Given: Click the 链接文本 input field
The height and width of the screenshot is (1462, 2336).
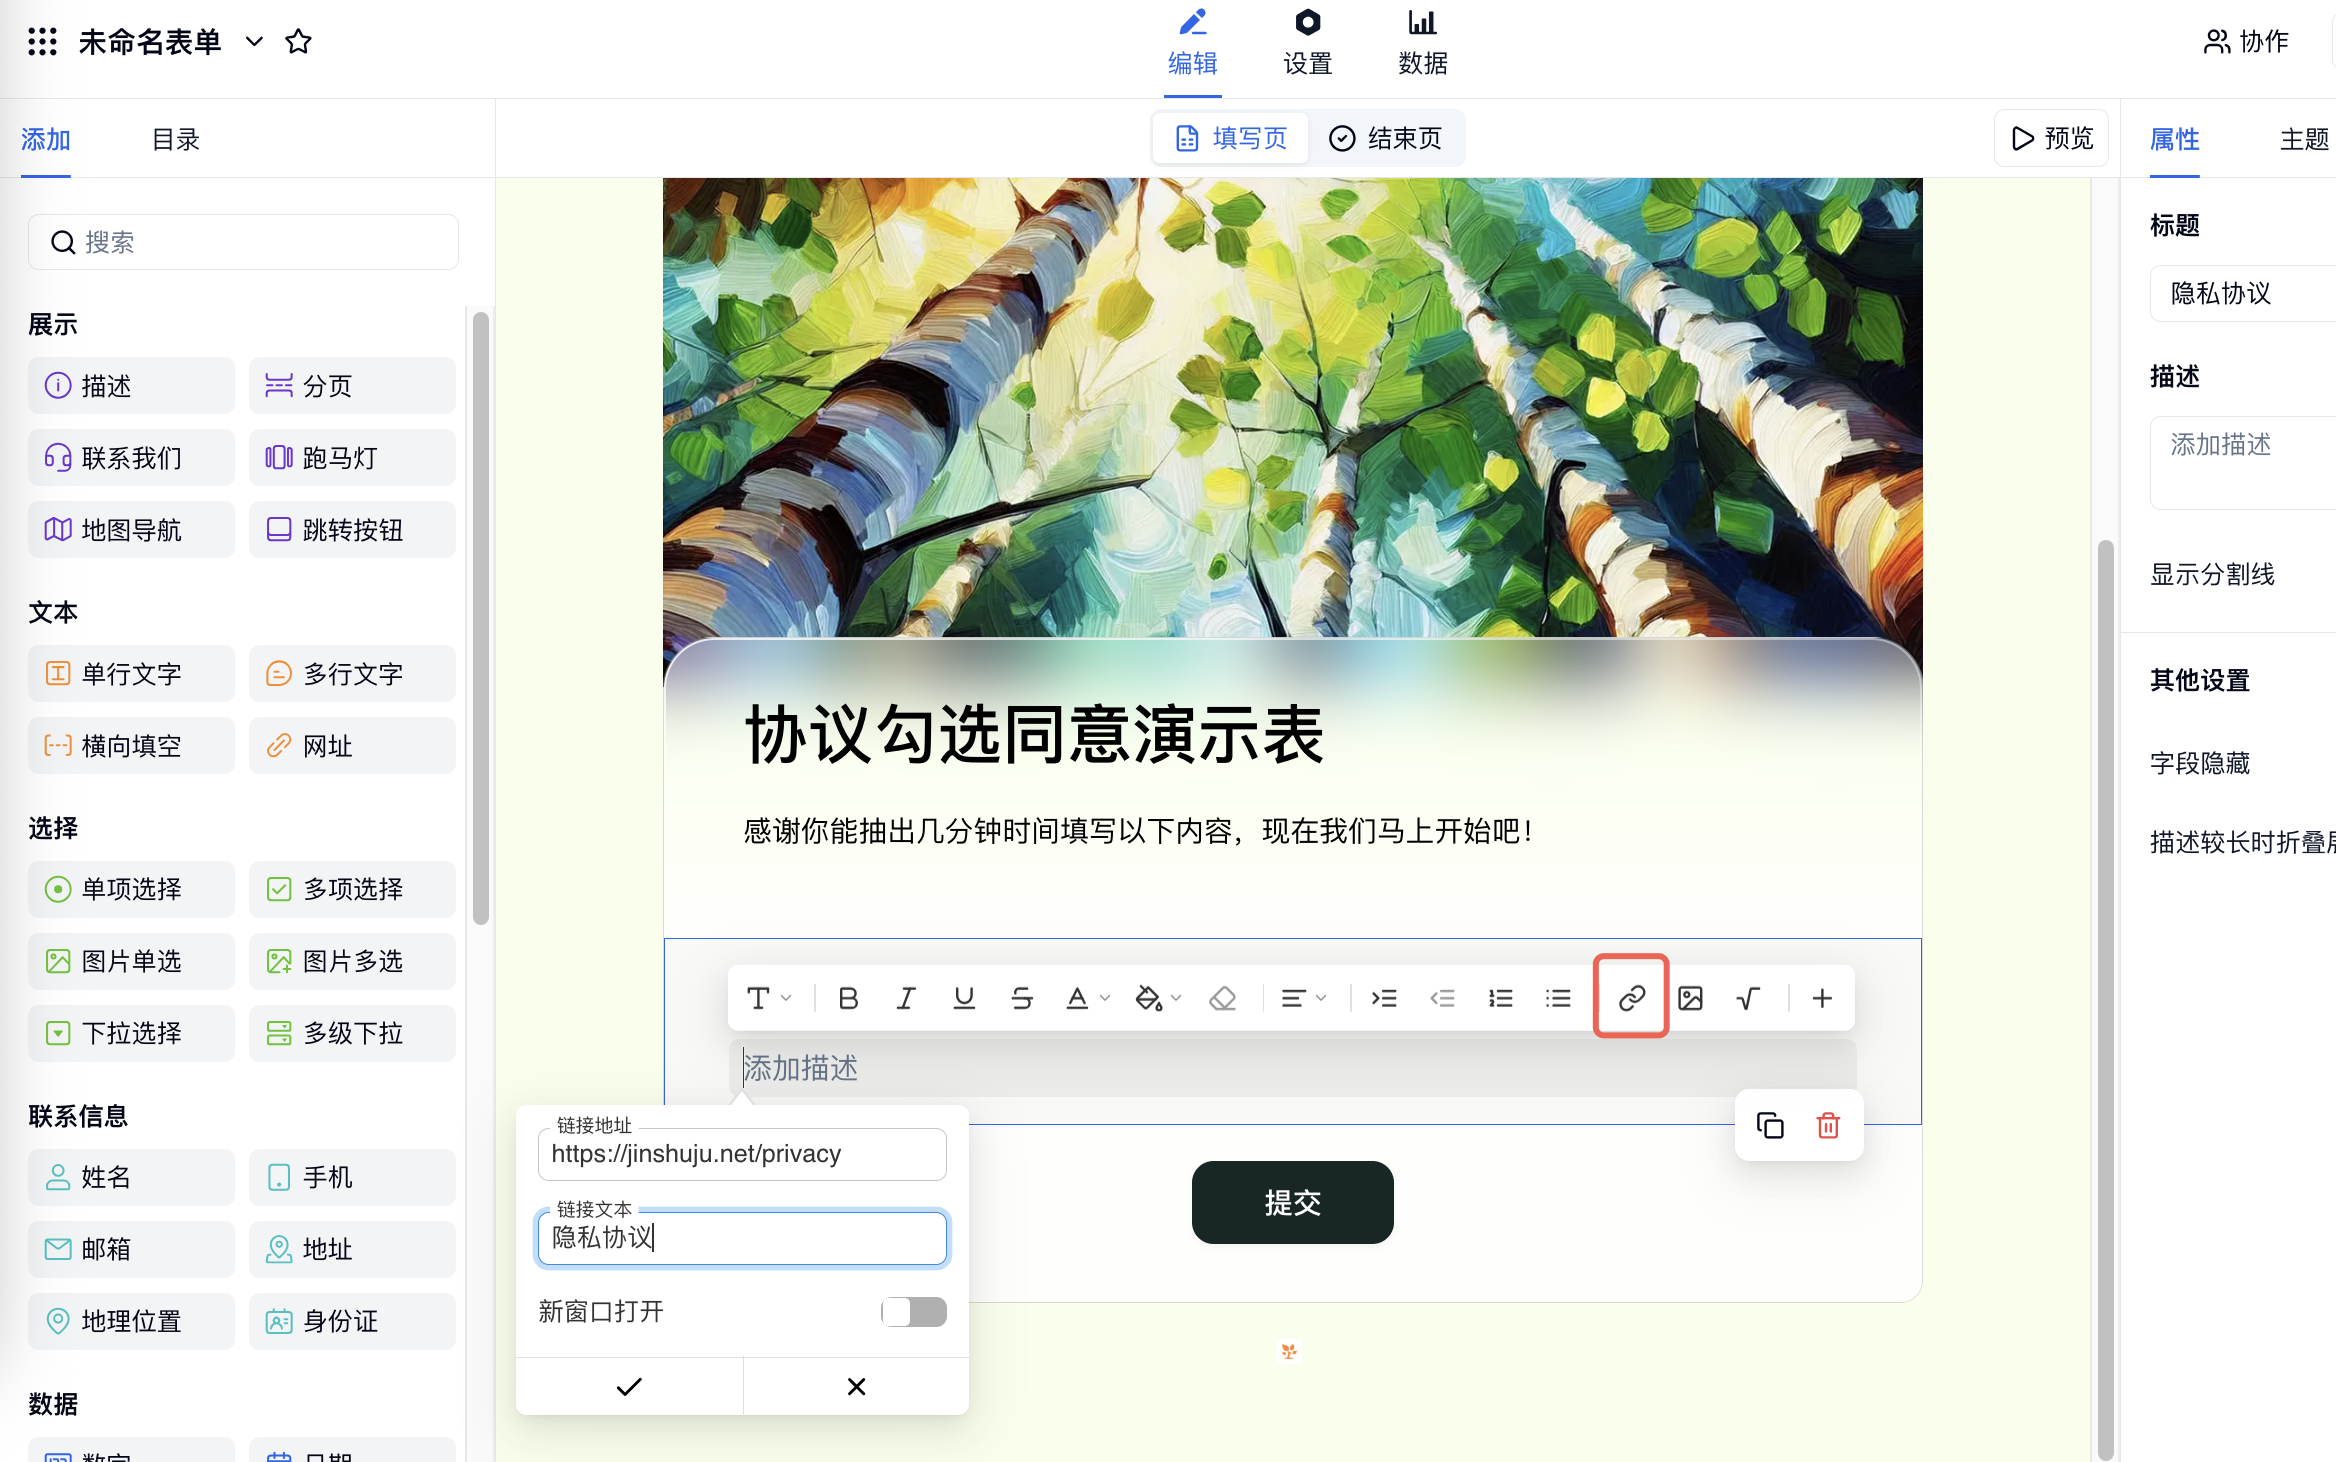Looking at the screenshot, I should click(x=742, y=1238).
